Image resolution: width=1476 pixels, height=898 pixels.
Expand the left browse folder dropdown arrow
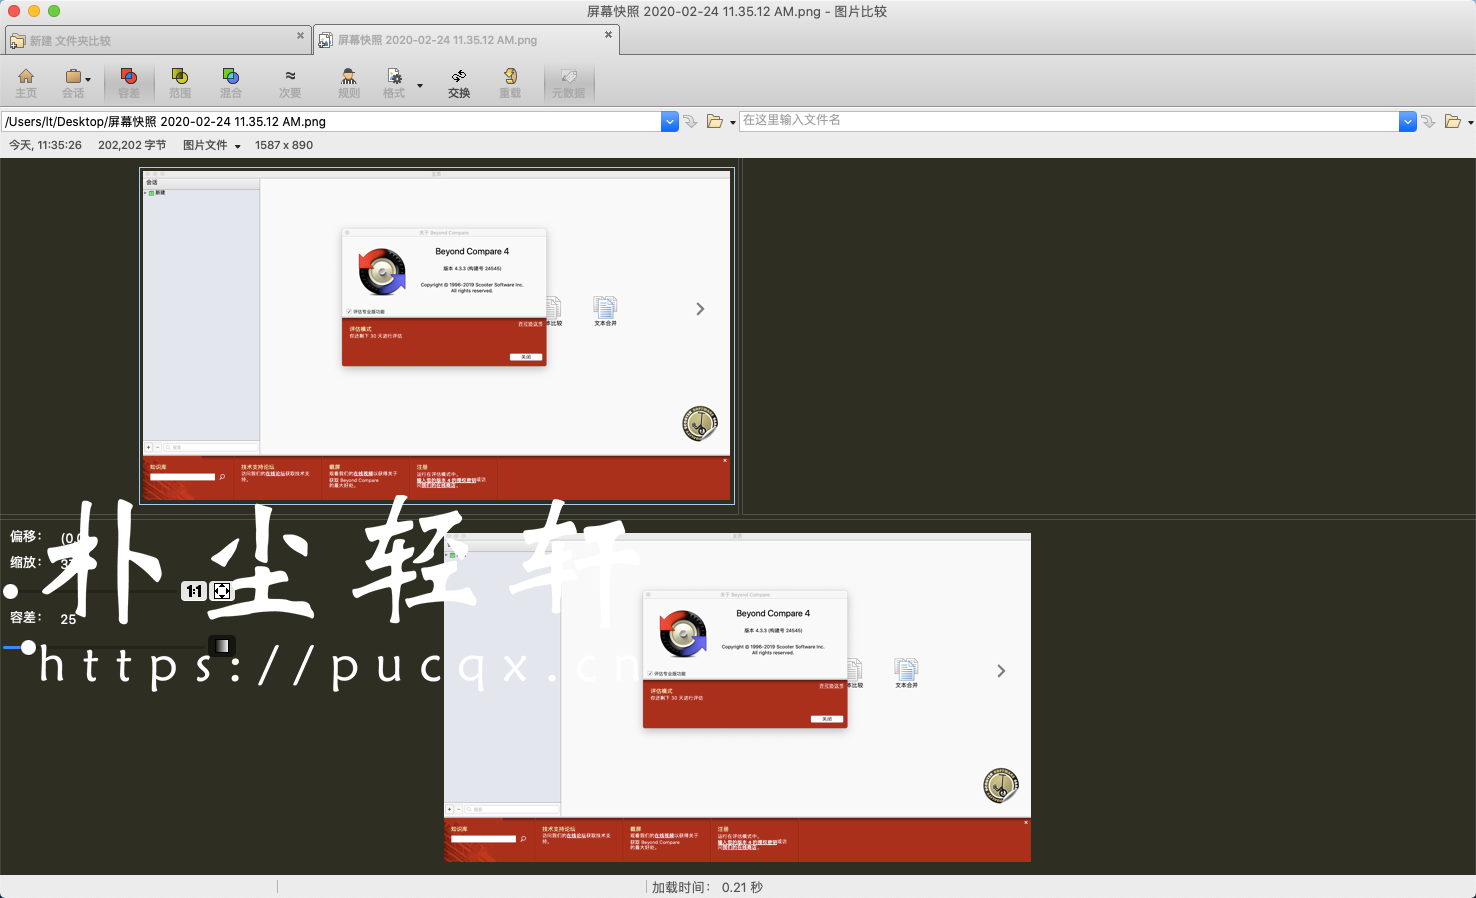[x=733, y=122]
